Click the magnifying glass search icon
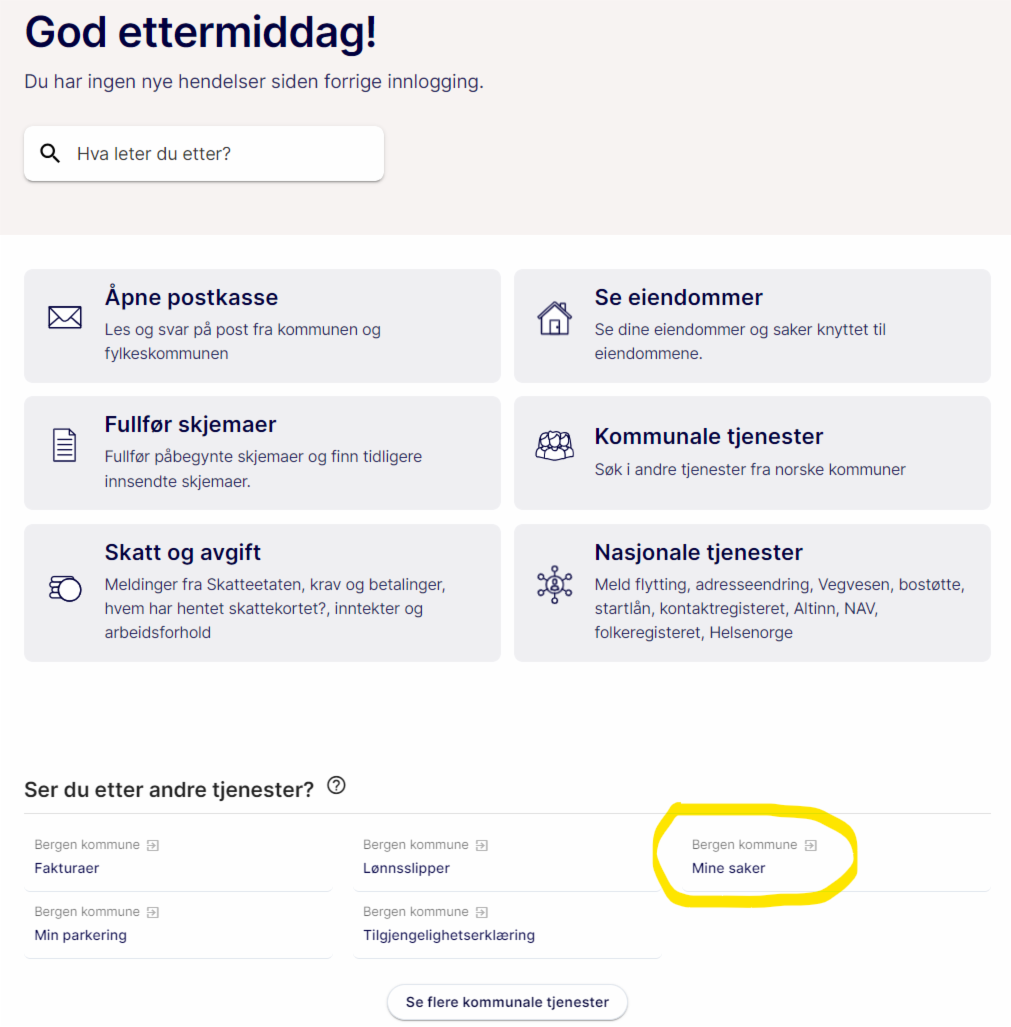Screen dimensions: 1011x1027 point(50,153)
